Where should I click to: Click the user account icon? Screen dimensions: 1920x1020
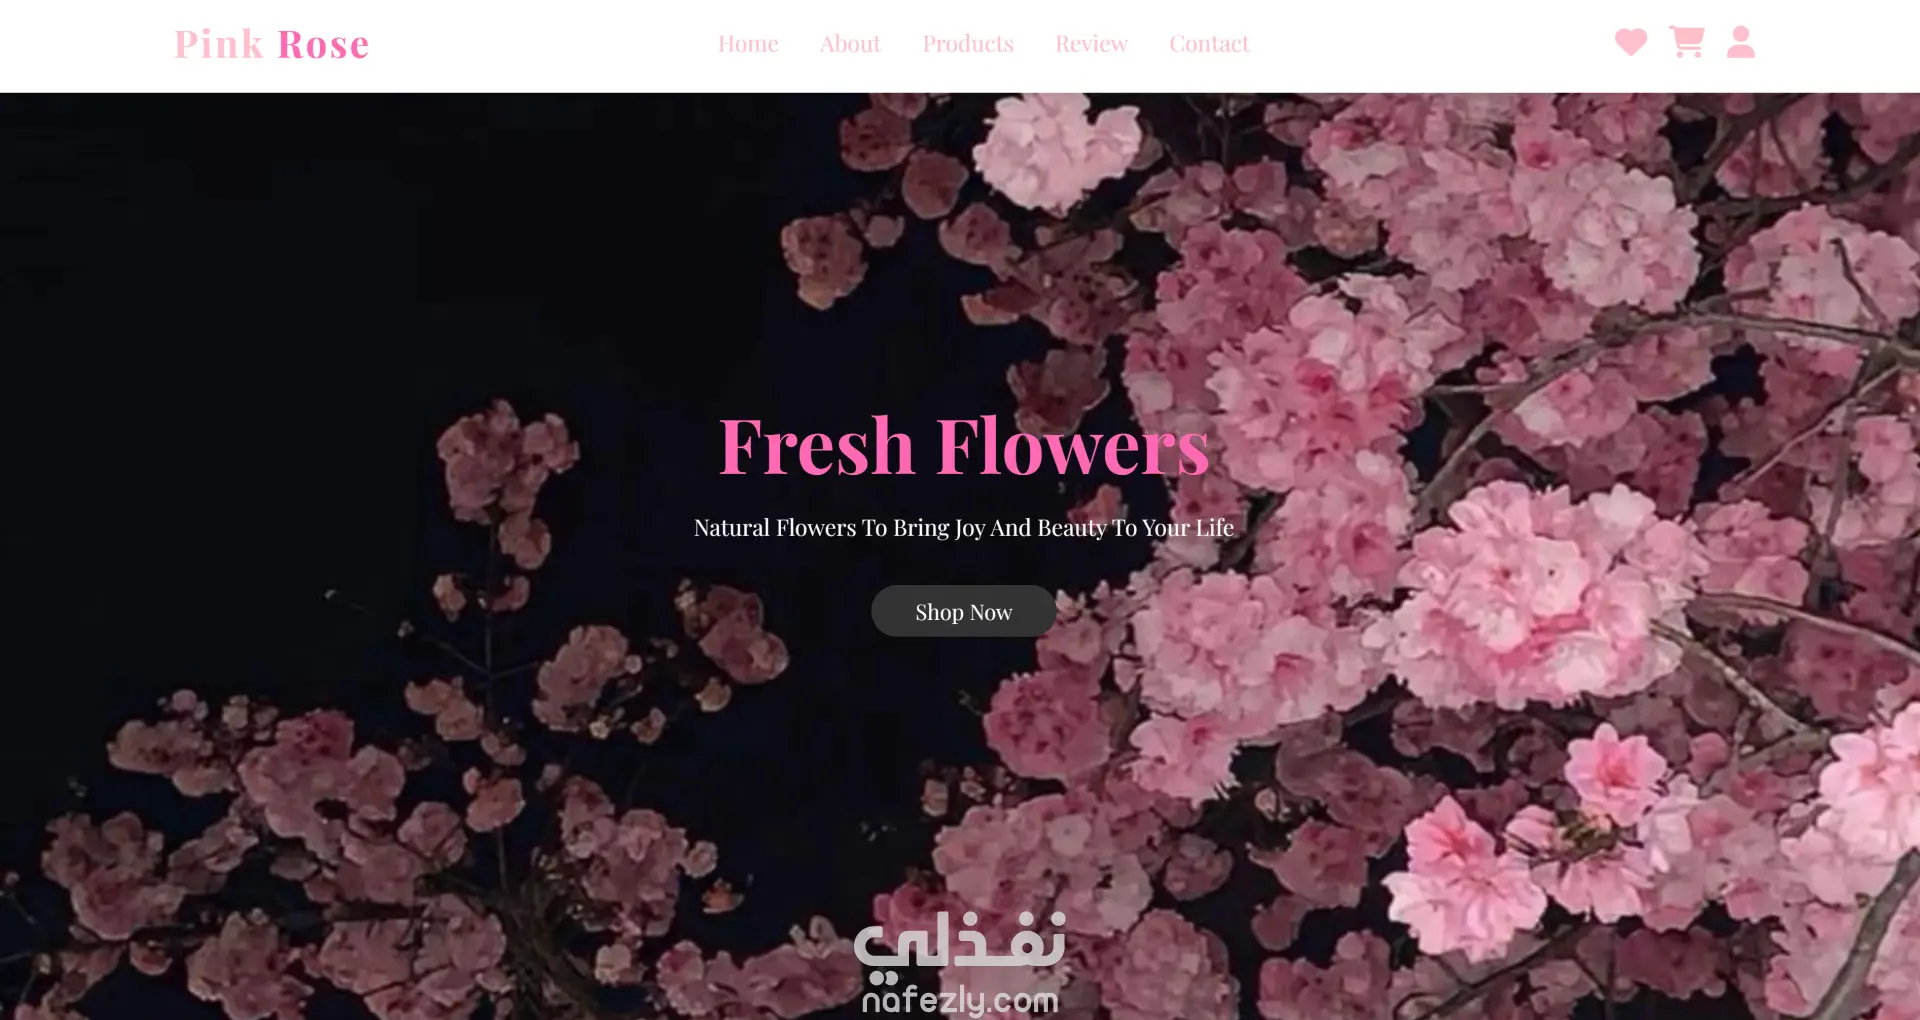(1741, 42)
